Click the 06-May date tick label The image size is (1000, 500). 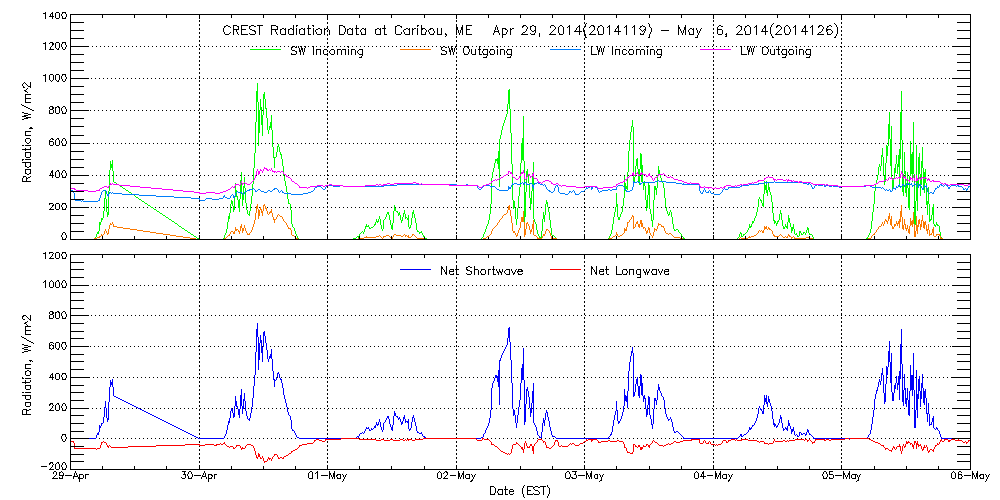point(968,477)
